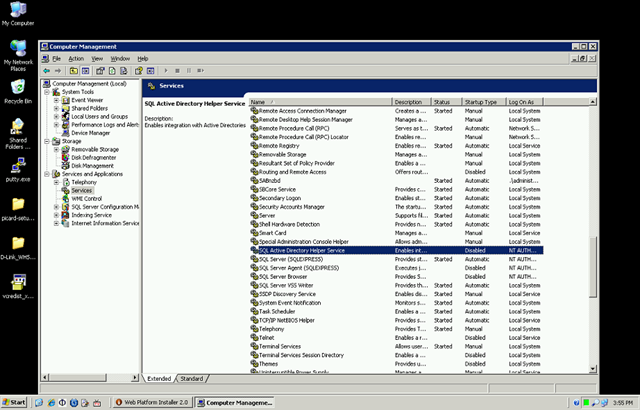Click the Up One Level folder icon
Viewport: 640px width, 410px height.
tap(73, 71)
